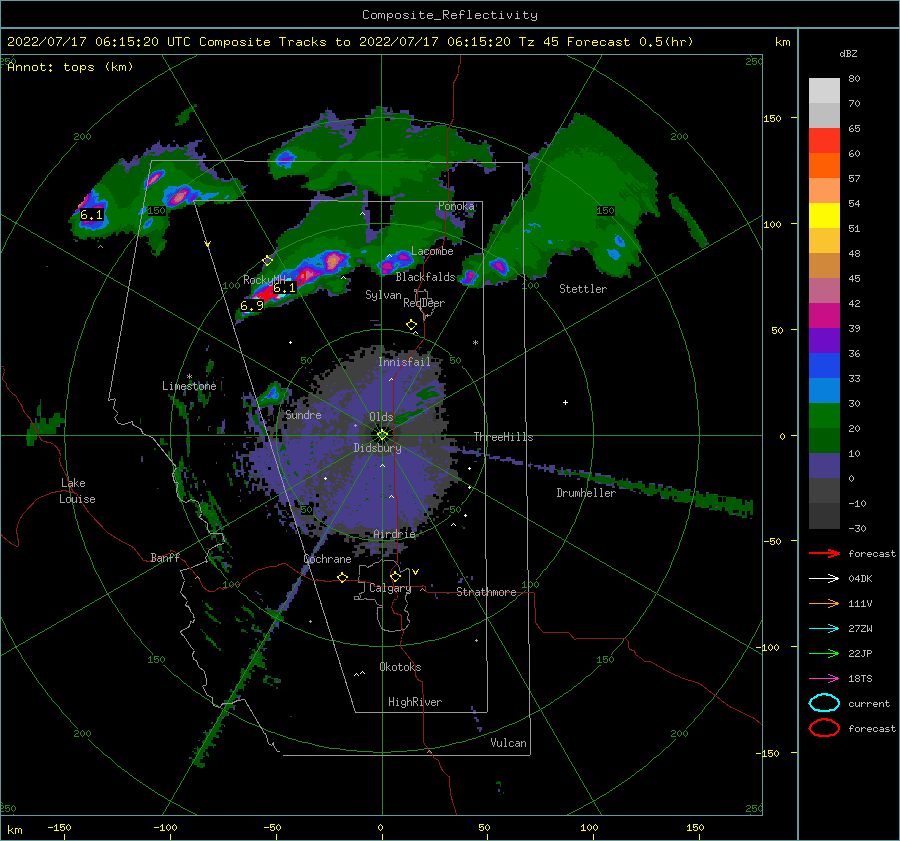Click the white plus marker northeast of ThreeHills

[x=565, y=402]
